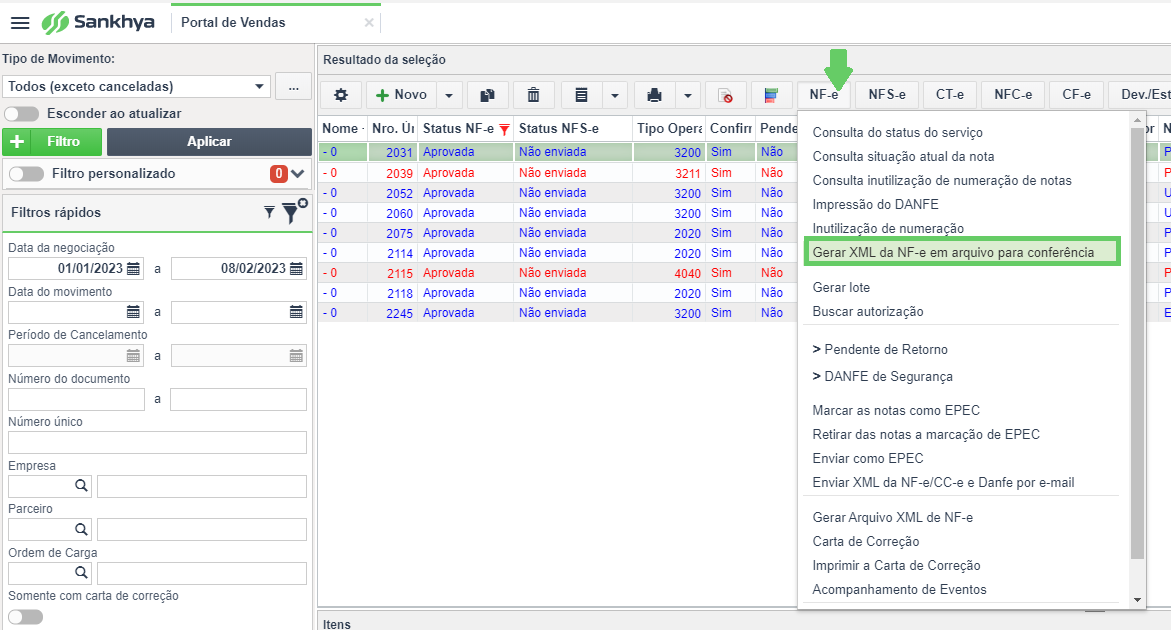Screen dimensions: 1171x630
Task: Click the list view icon
Action: (581, 95)
